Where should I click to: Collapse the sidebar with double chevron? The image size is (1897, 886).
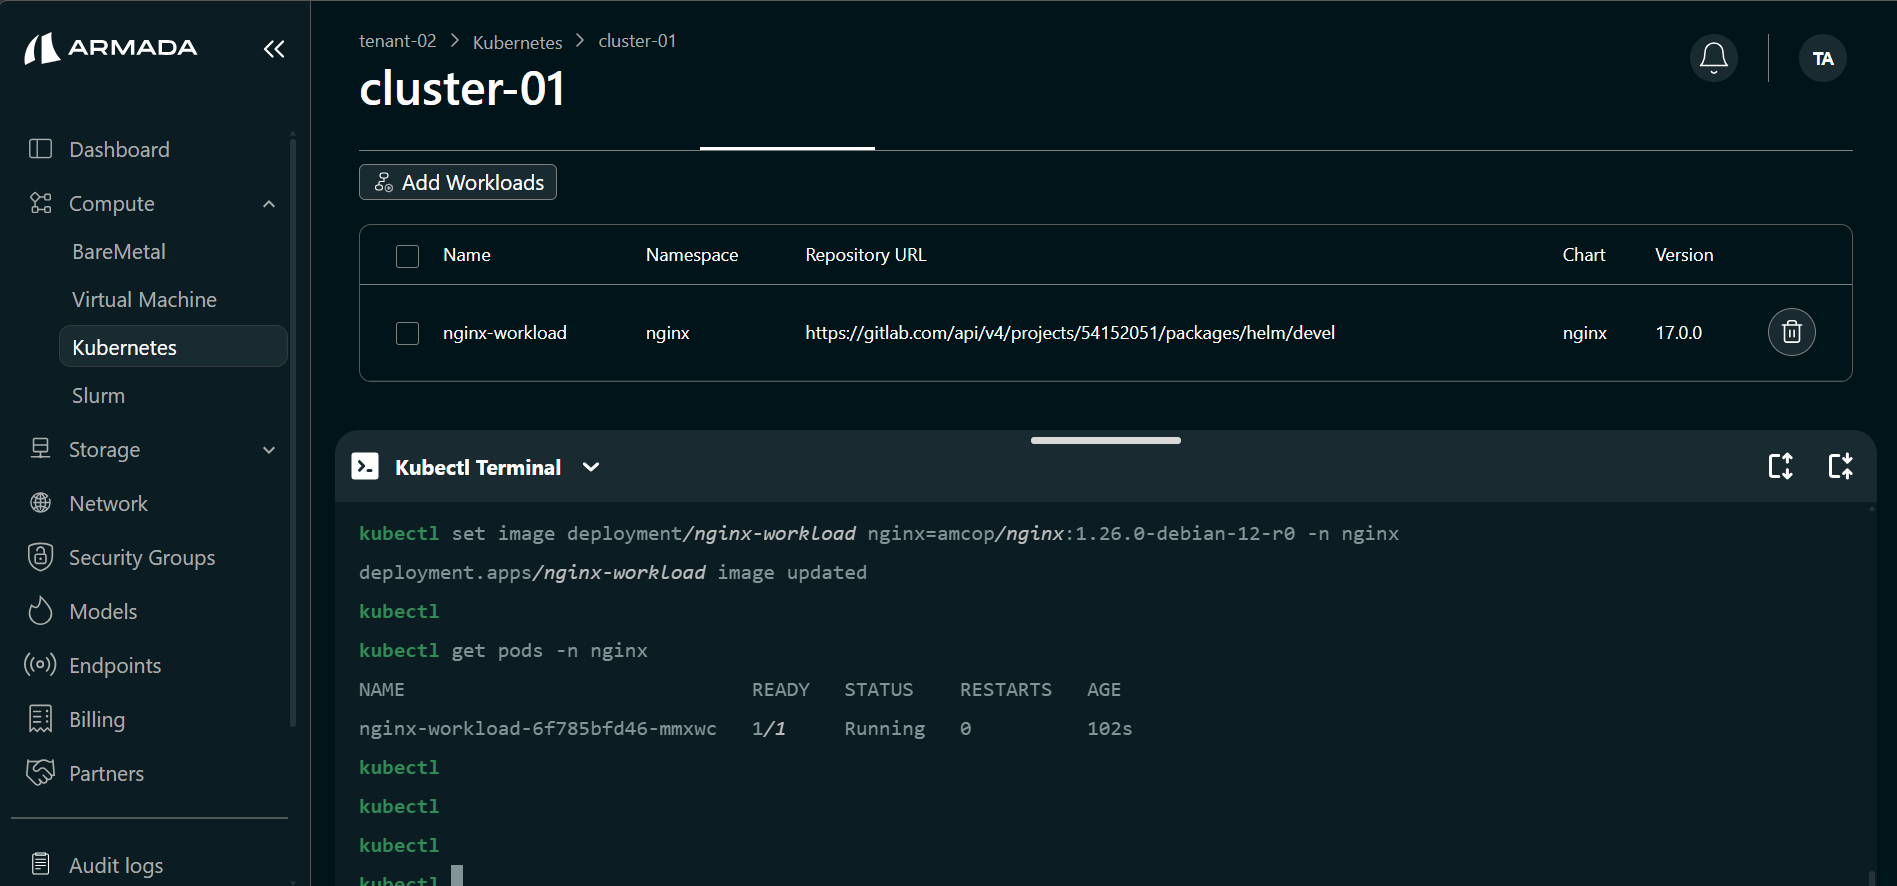click(x=274, y=49)
